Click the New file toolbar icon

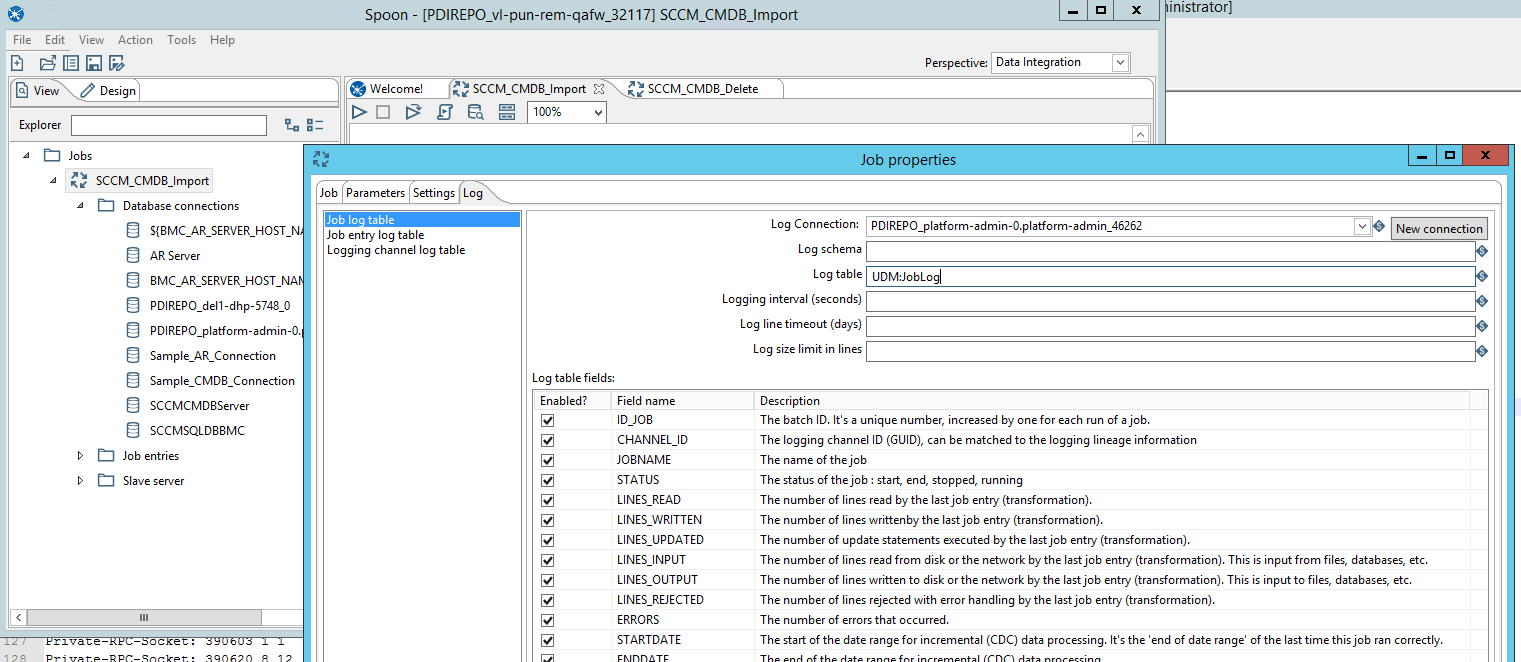point(17,63)
